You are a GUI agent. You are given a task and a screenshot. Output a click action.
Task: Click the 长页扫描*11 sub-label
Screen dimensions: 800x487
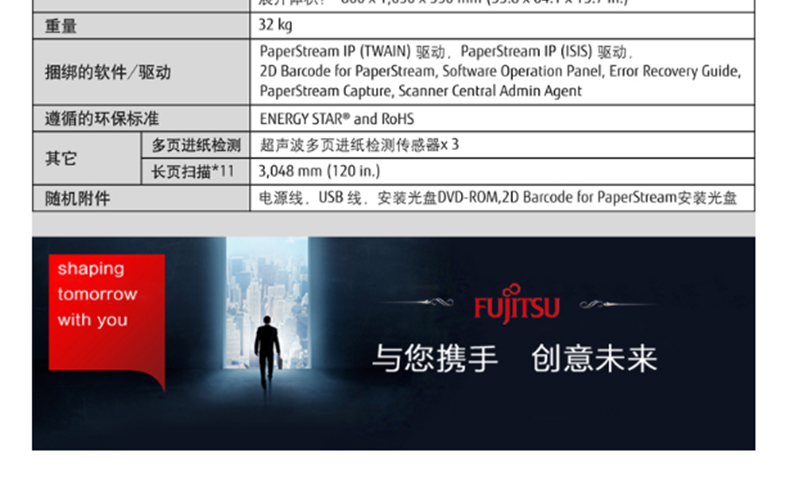192,171
